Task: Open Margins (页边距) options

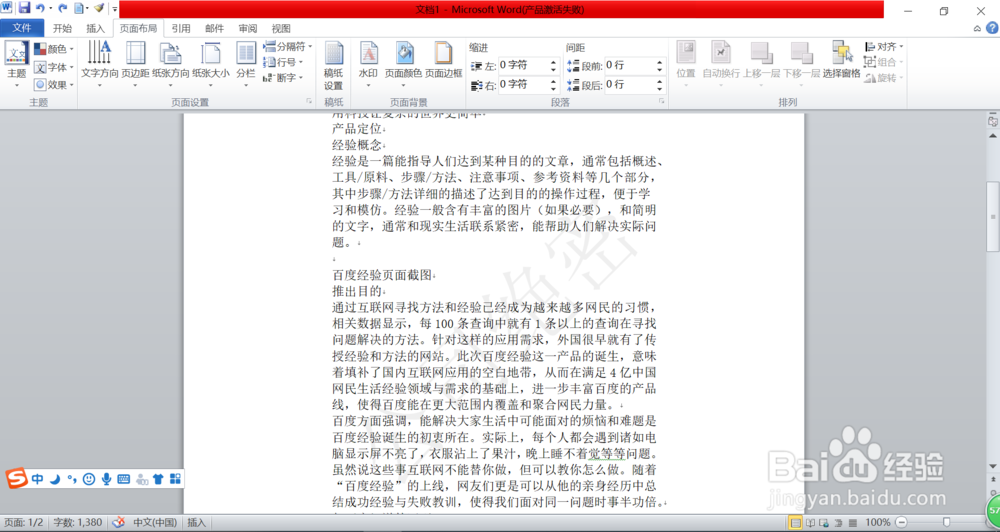Action: [135, 63]
